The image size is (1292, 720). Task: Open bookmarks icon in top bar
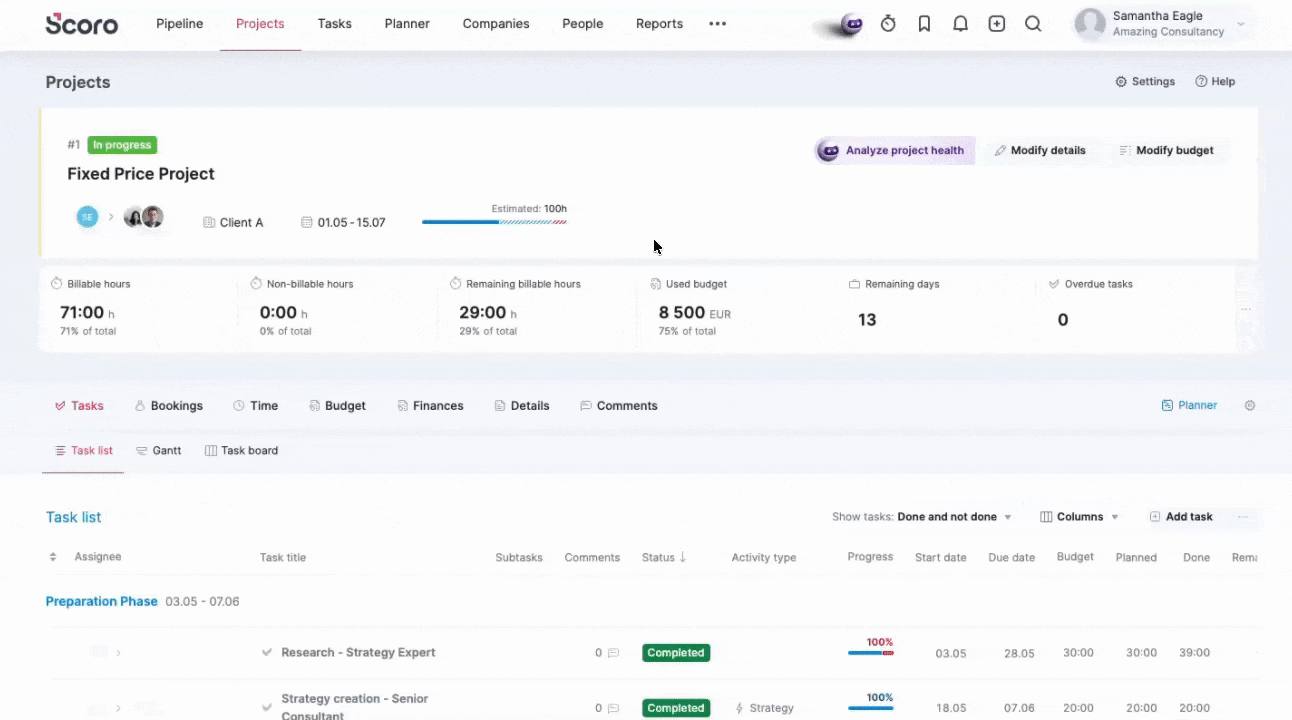(924, 24)
